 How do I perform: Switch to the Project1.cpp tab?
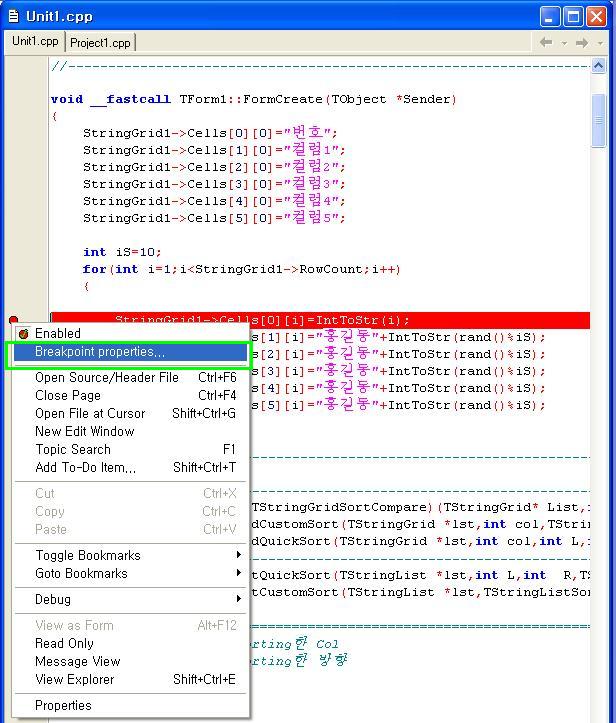100,43
